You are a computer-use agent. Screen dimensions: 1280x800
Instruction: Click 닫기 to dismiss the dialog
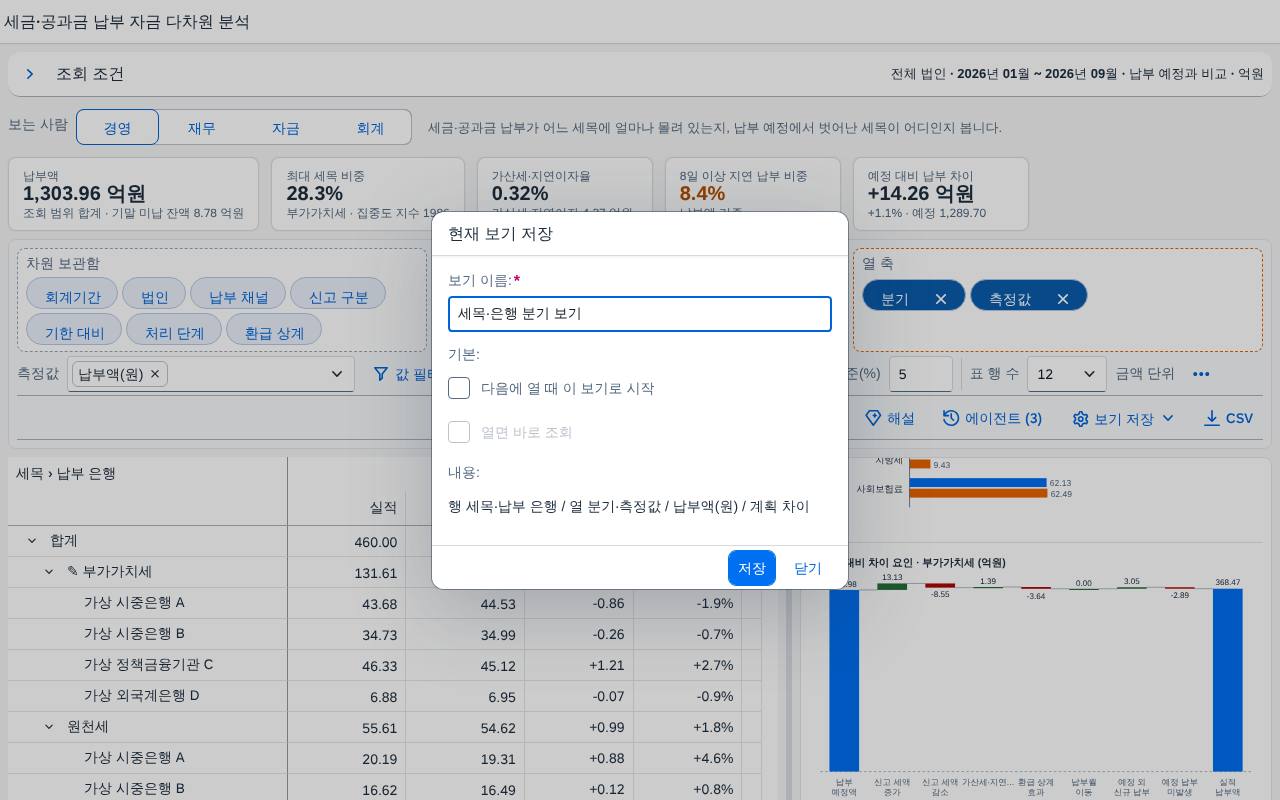point(808,568)
